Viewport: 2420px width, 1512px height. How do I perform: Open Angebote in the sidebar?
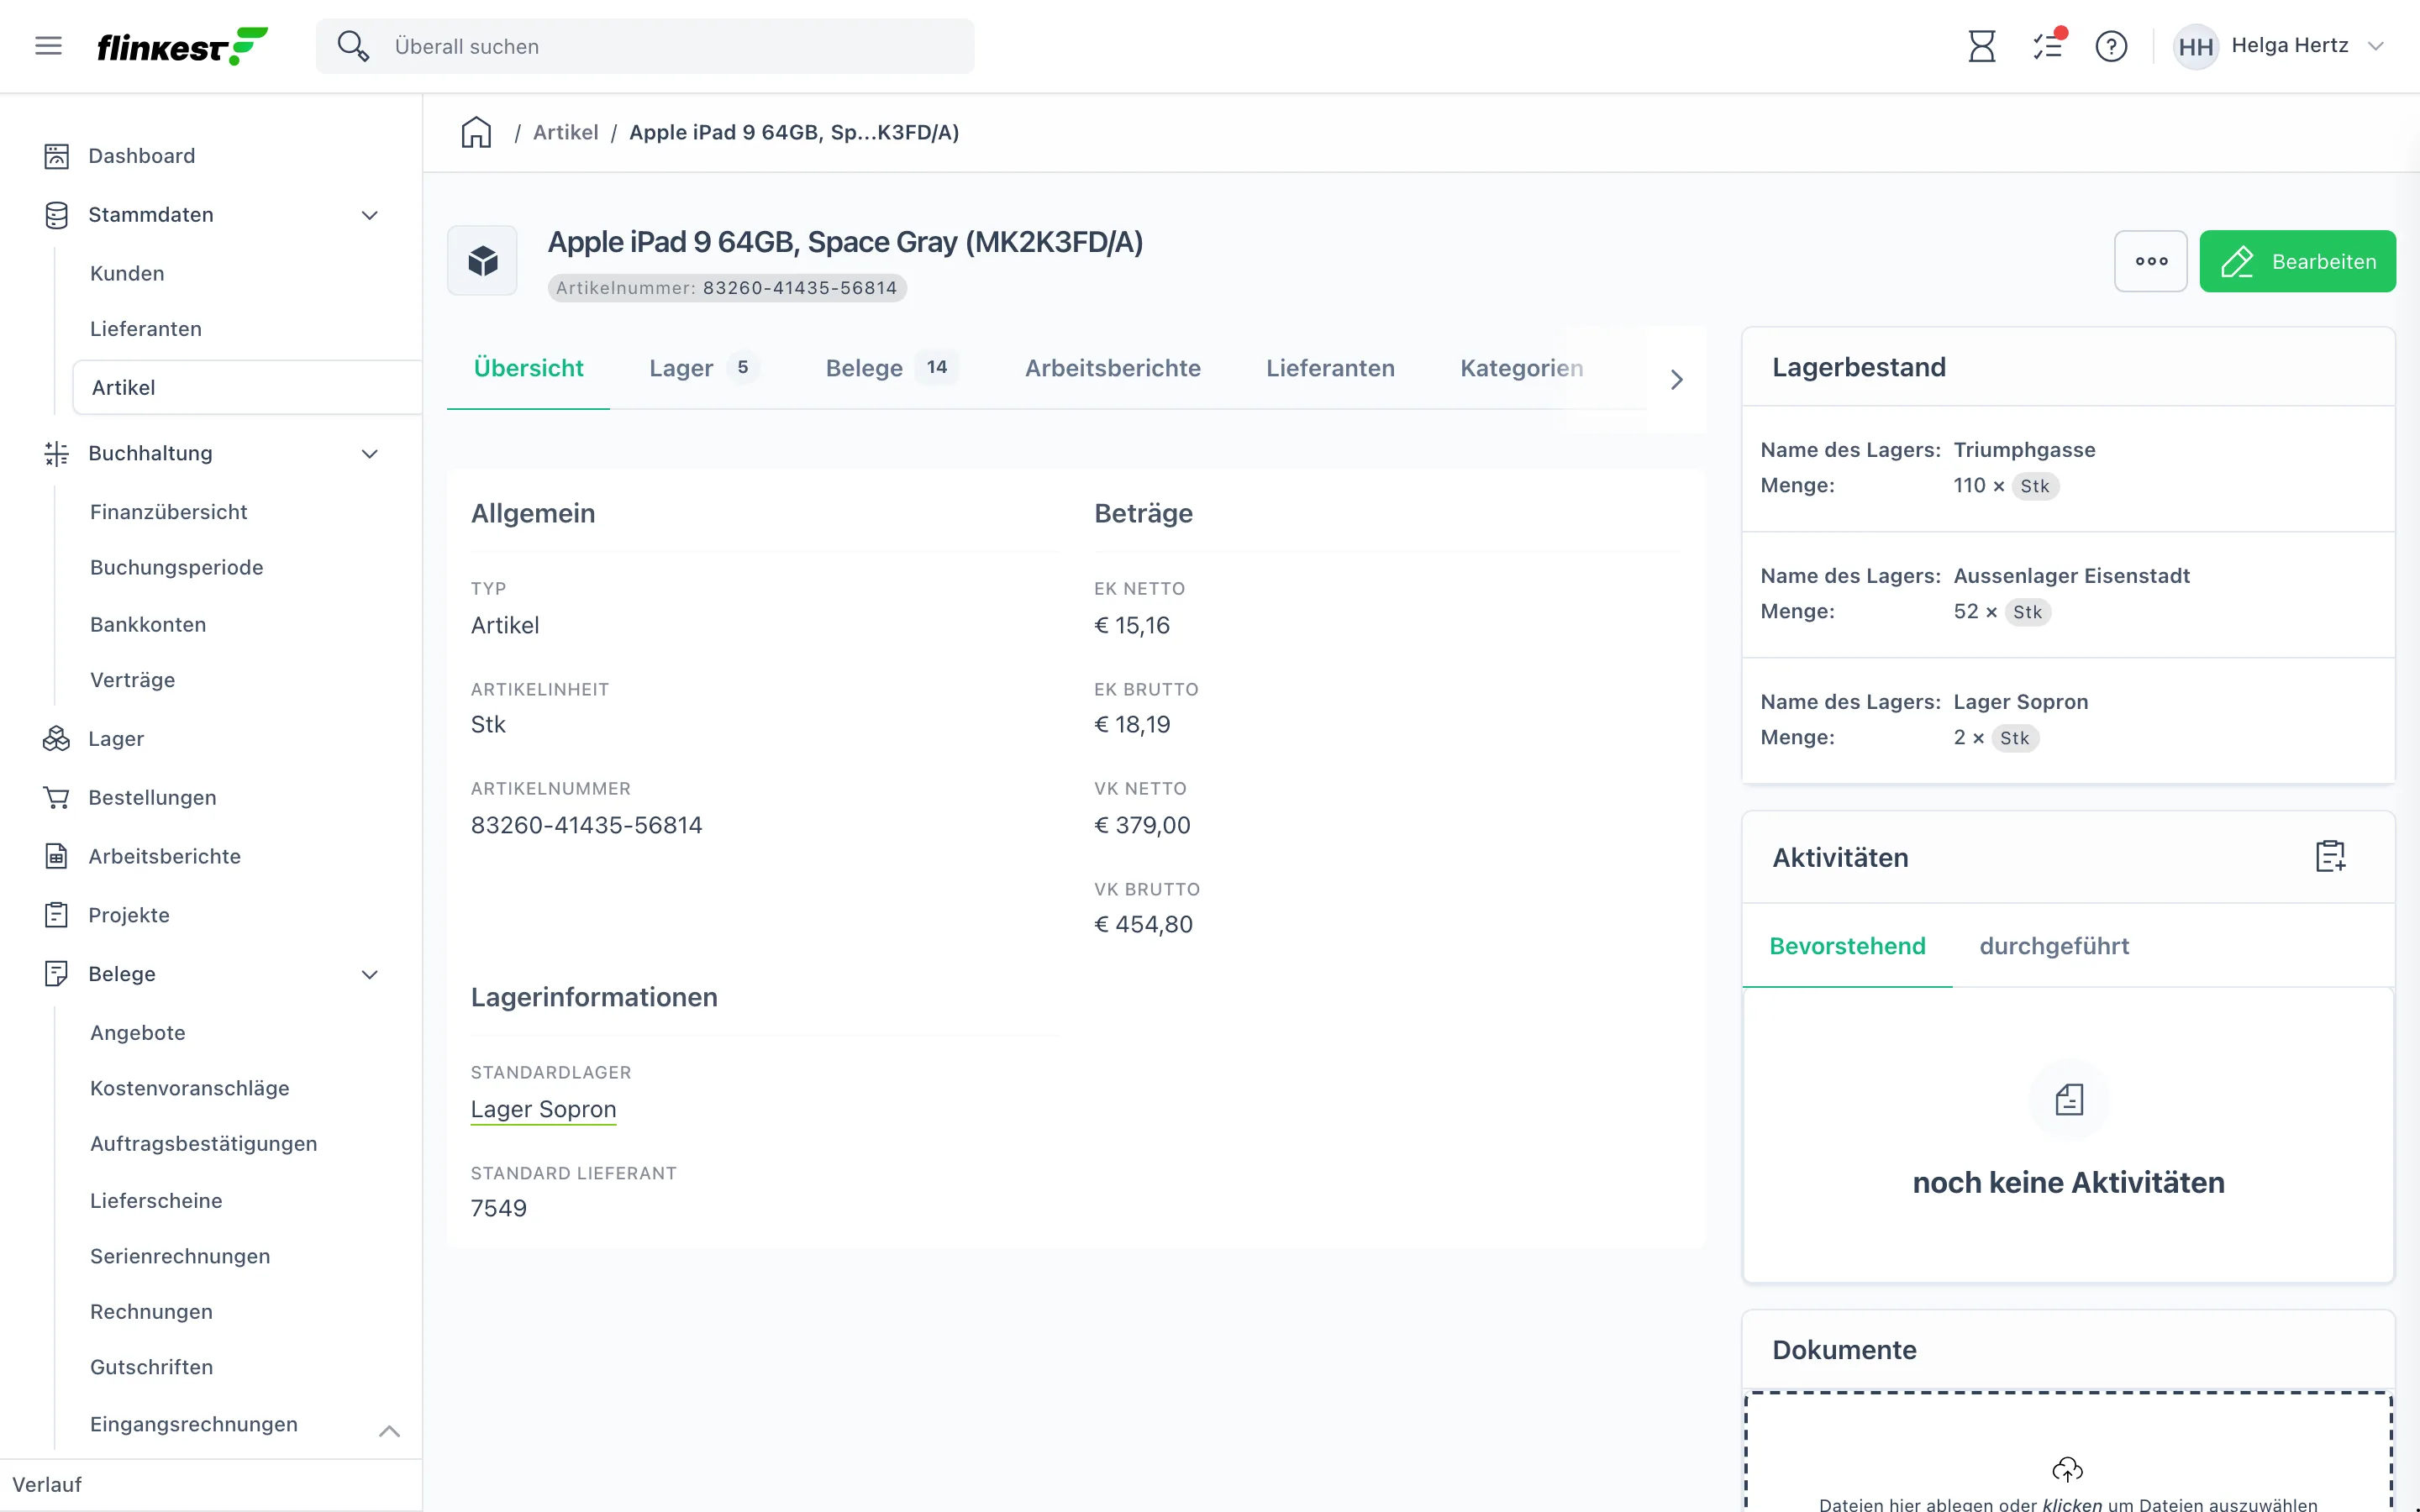coord(138,1033)
